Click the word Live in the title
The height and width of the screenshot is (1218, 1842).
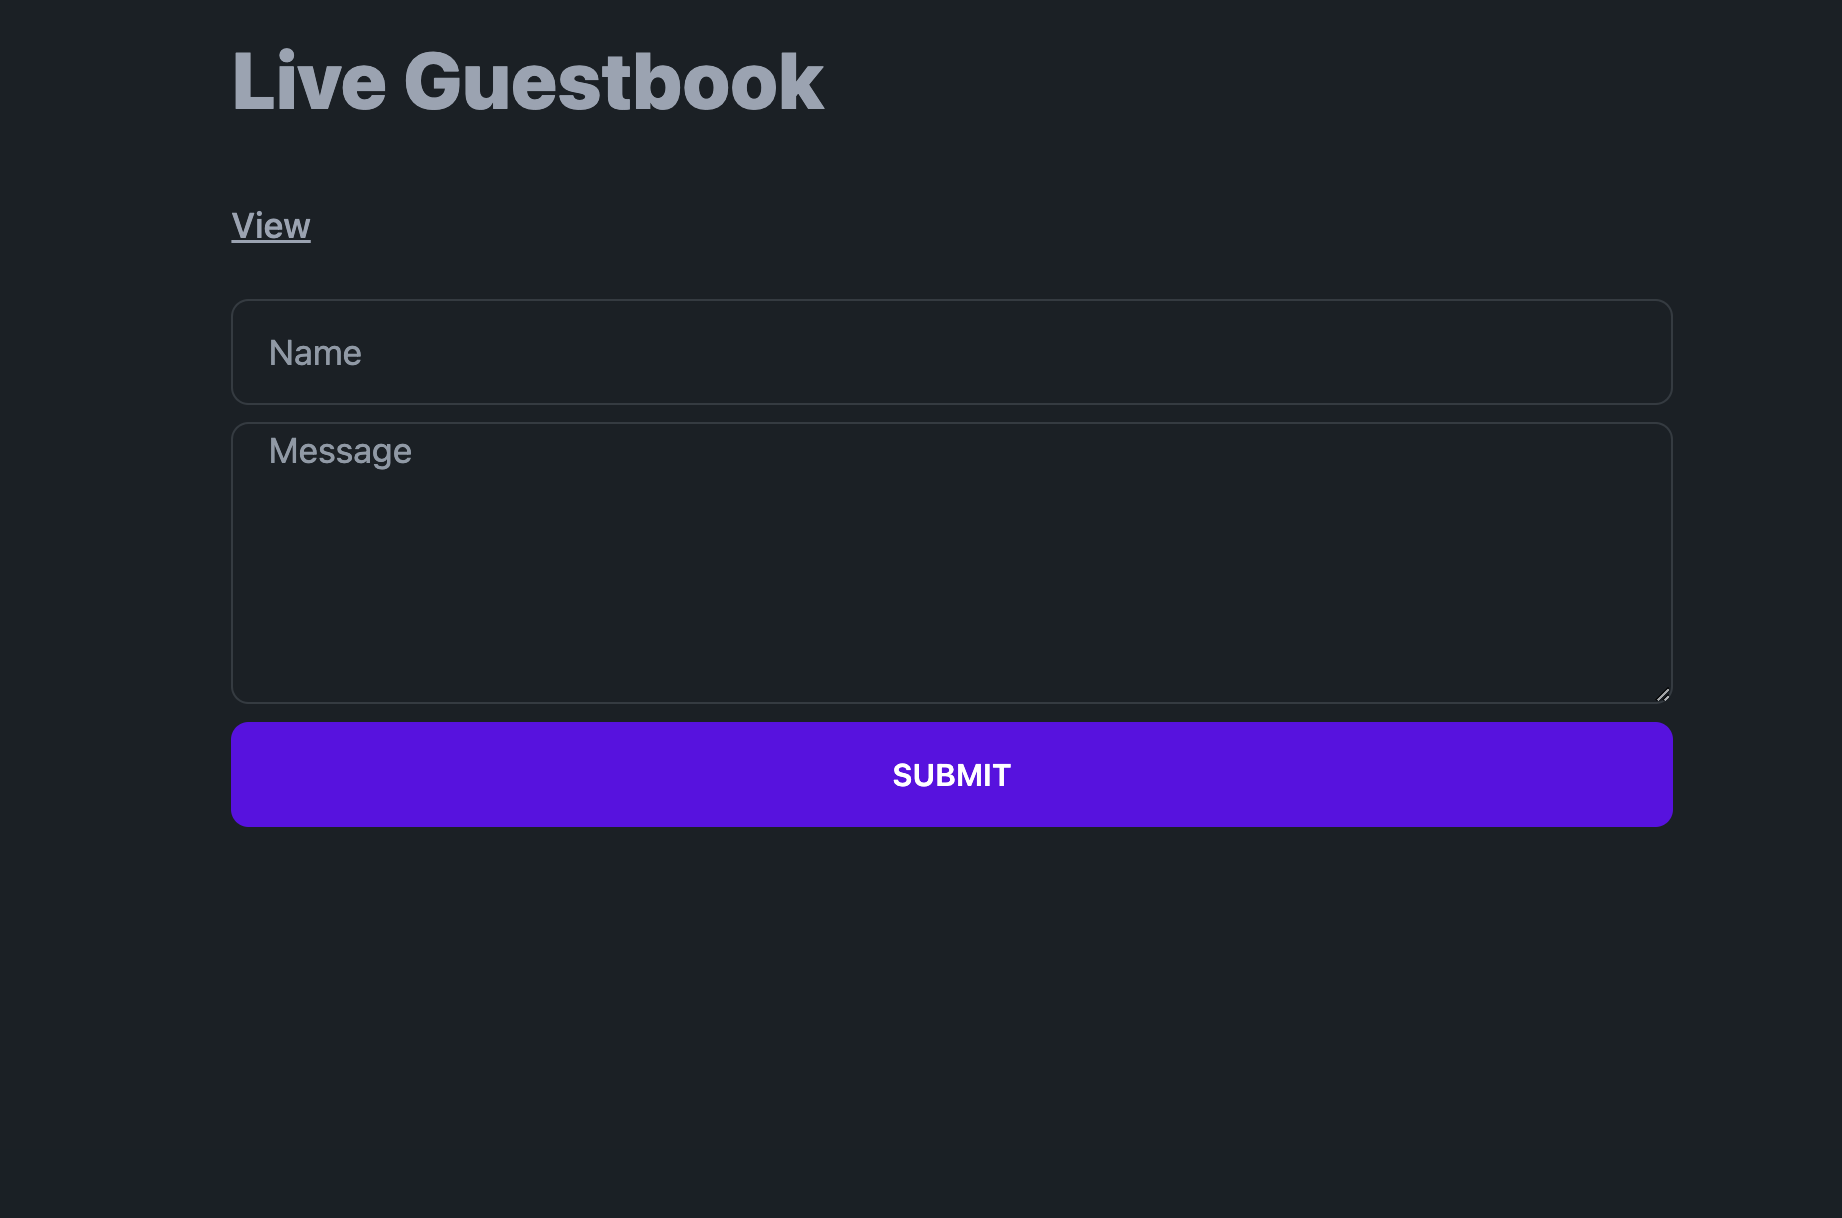pyautogui.click(x=309, y=82)
